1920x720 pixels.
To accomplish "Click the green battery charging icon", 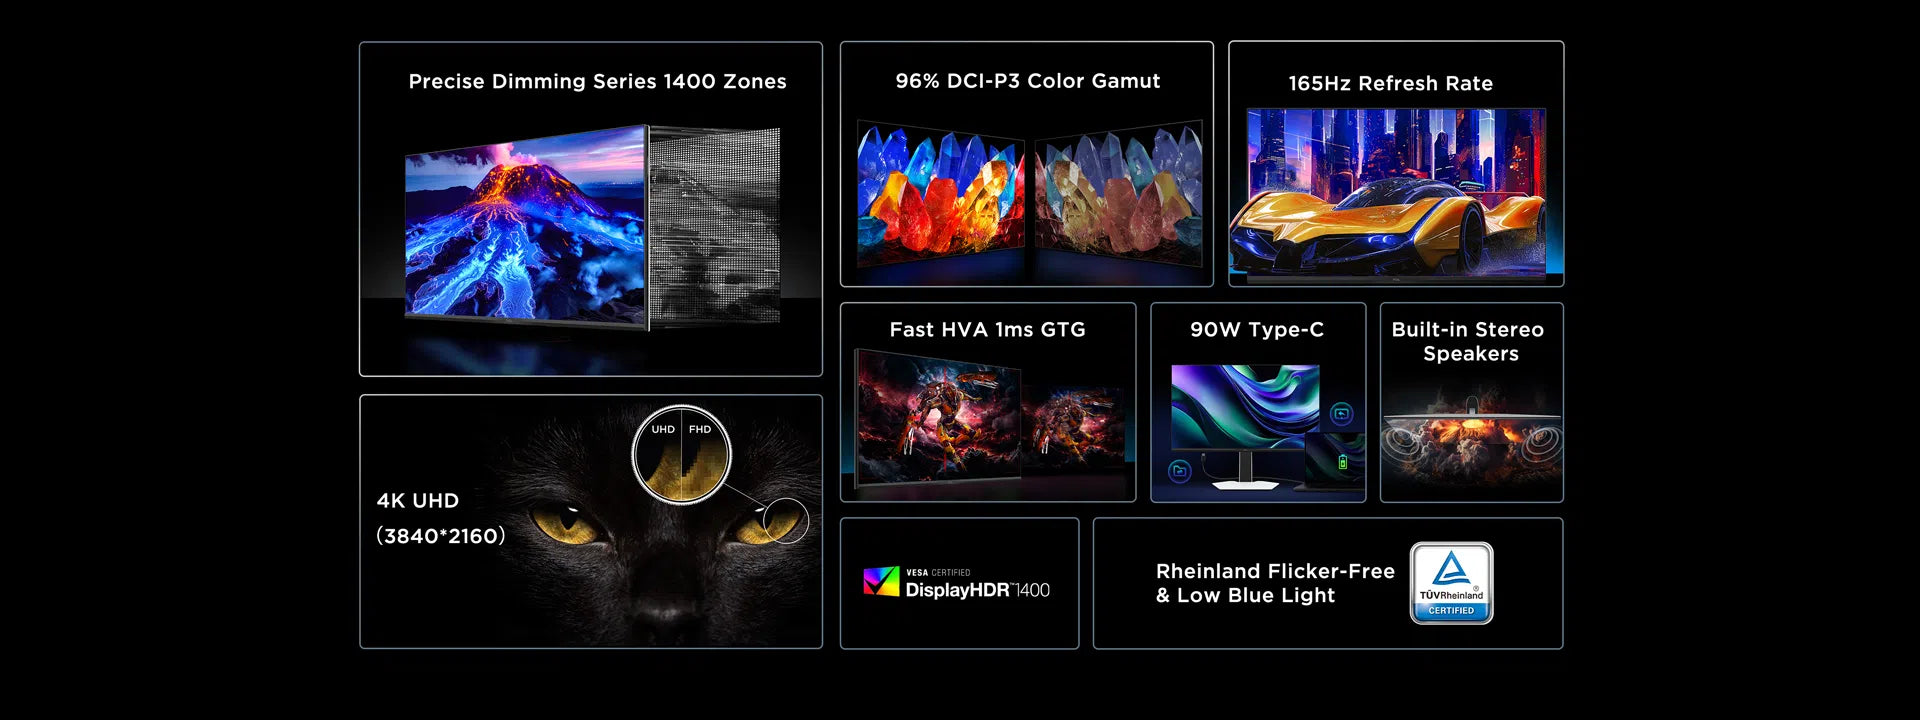I will (1343, 462).
